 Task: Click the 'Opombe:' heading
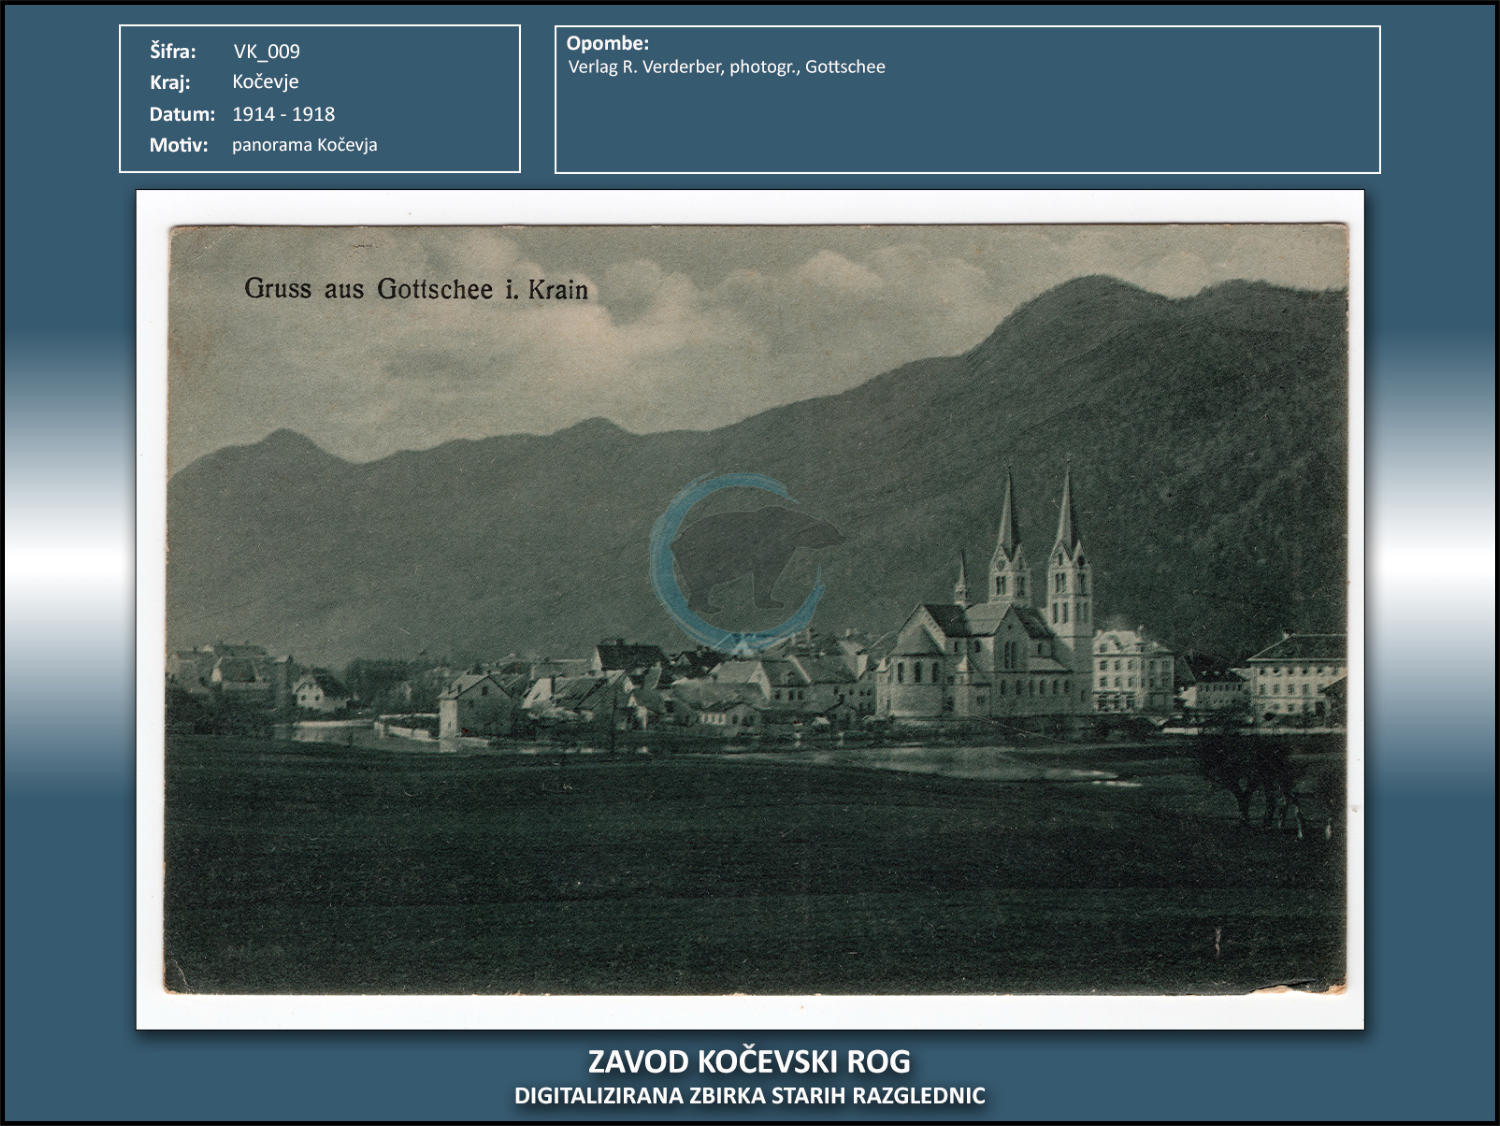[x=607, y=43]
